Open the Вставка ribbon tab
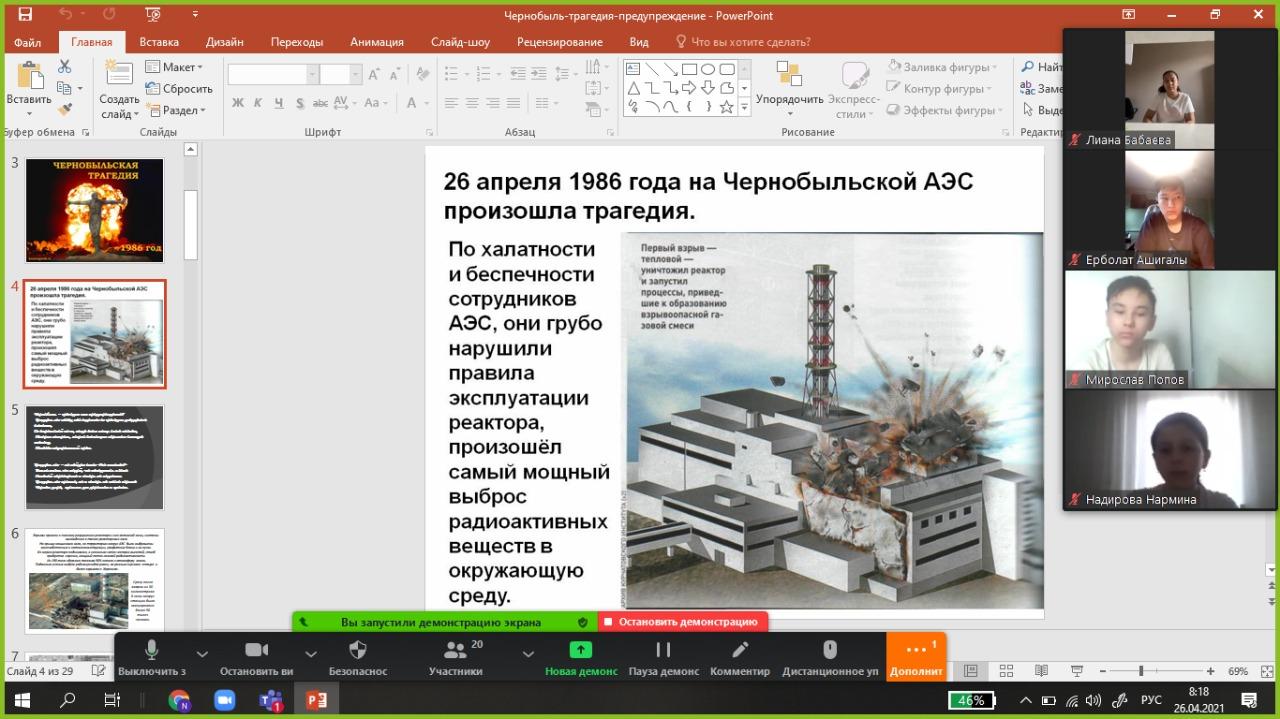1280x719 pixels. (x=159, y=42)
